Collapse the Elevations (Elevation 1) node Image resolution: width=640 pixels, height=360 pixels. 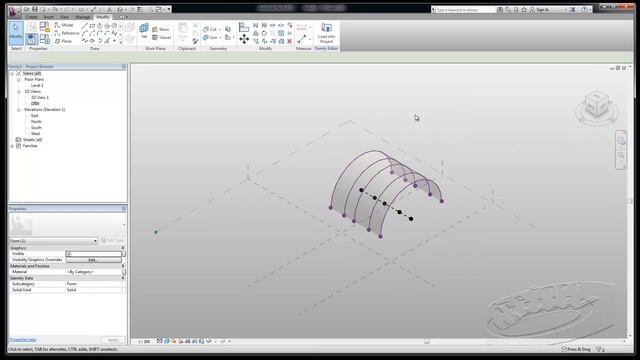click(18, 110)
